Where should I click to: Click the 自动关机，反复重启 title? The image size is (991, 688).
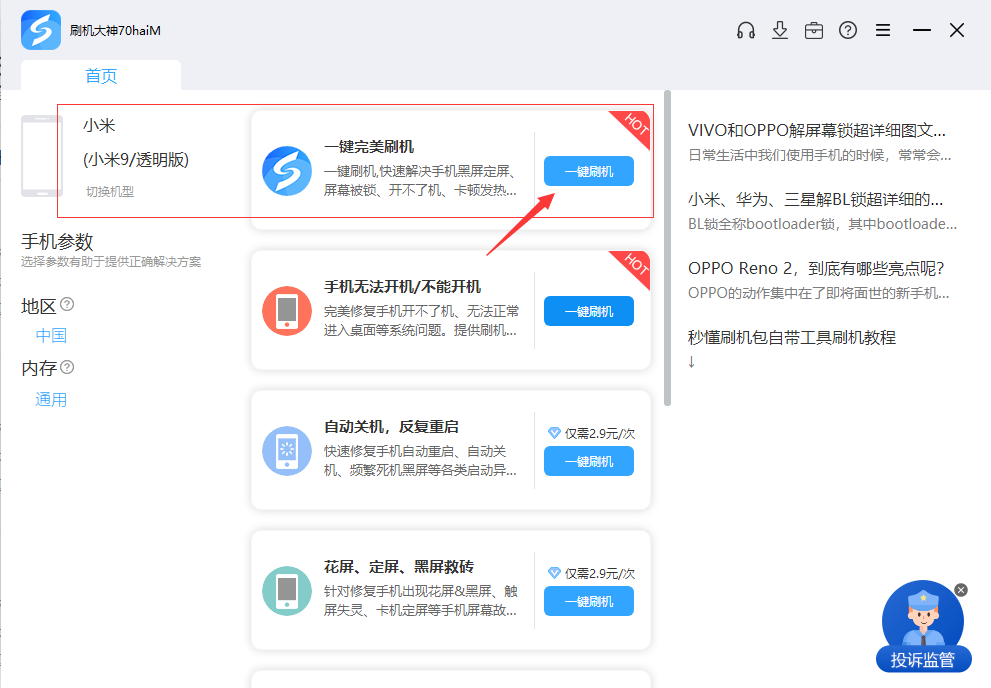391,427
